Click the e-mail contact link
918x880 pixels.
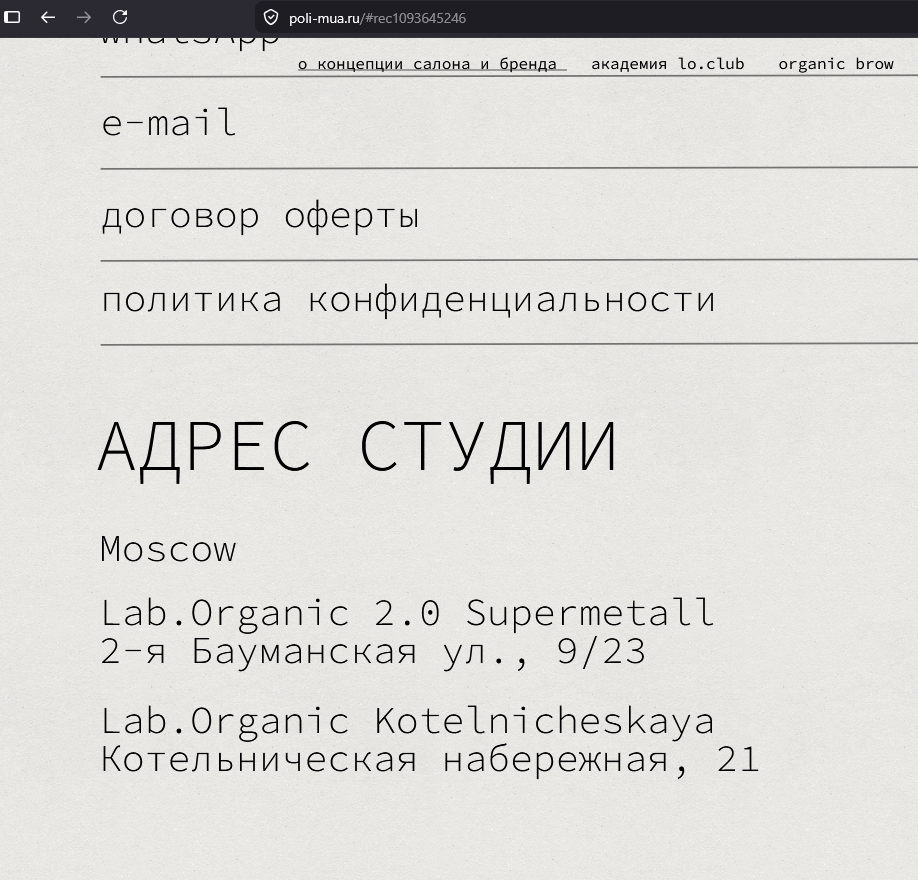(169, 123)
